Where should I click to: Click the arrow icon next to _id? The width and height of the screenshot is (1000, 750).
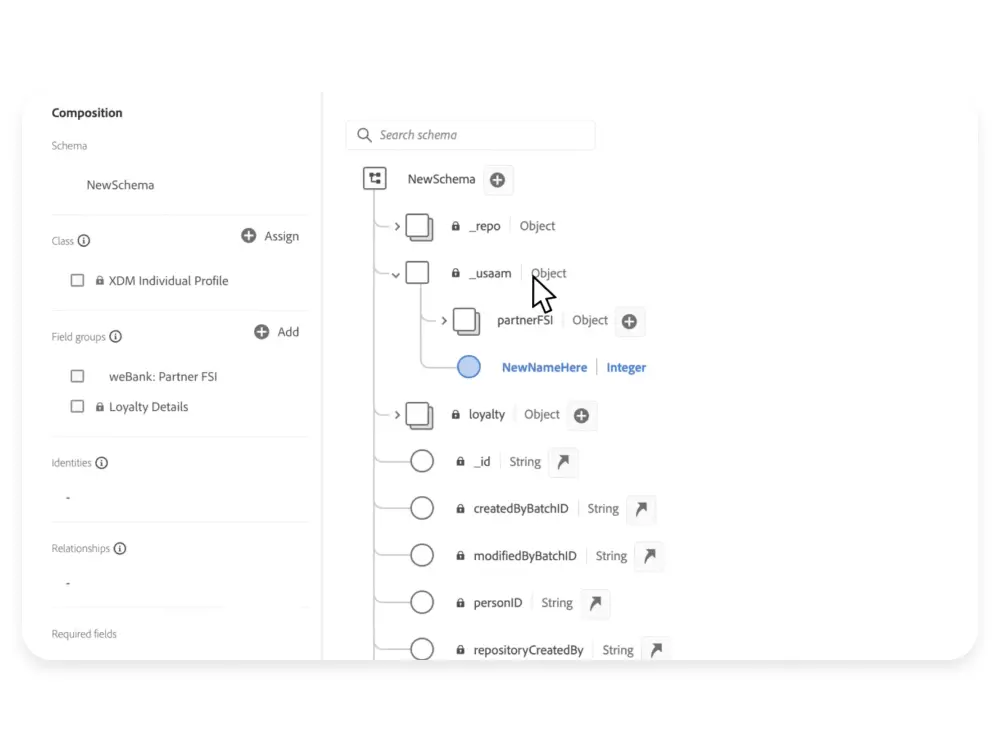pos(563,462)
